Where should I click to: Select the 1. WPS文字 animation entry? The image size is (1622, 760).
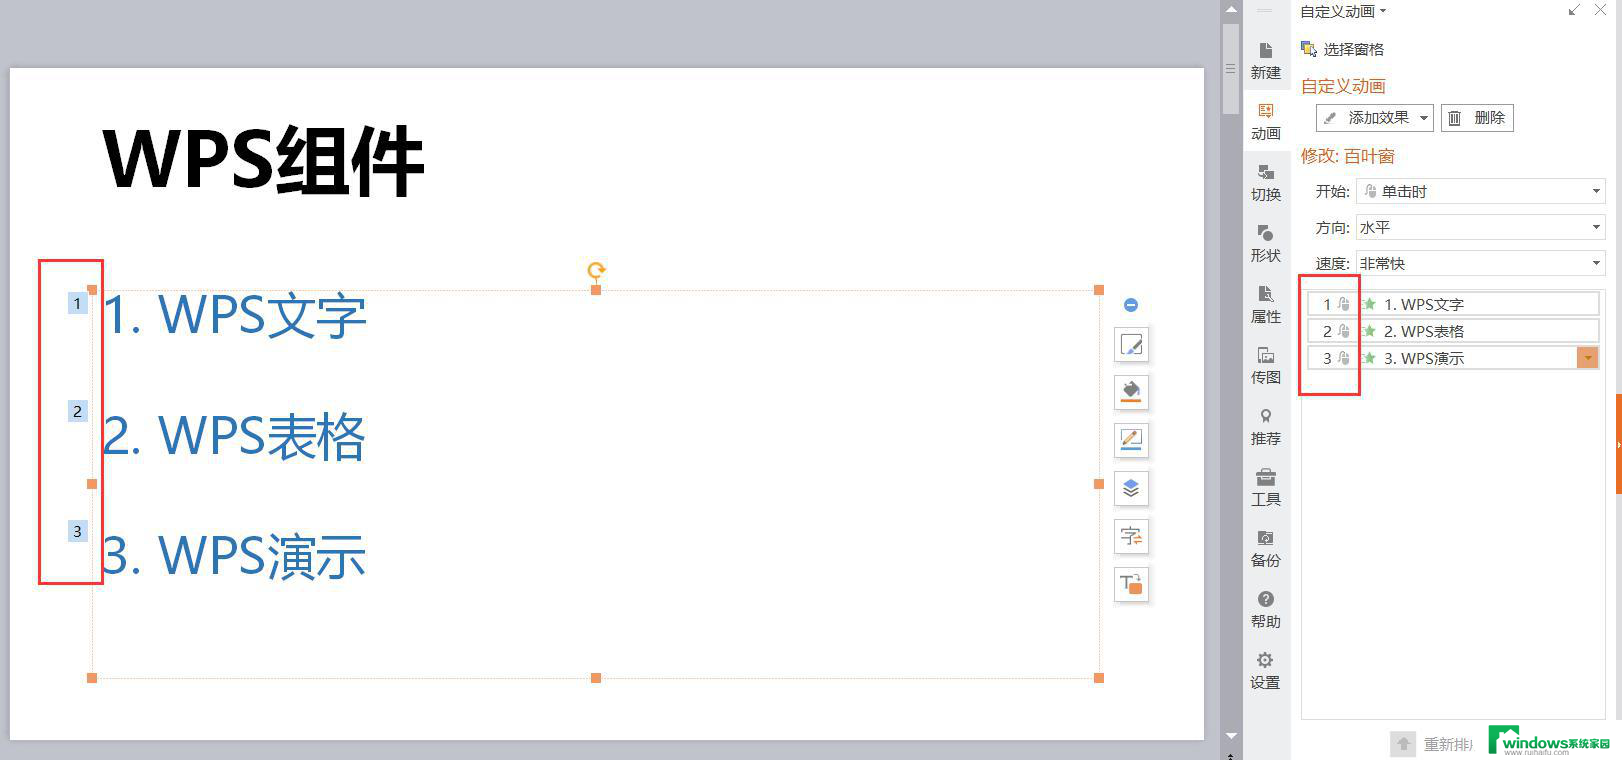[1453, 304]
